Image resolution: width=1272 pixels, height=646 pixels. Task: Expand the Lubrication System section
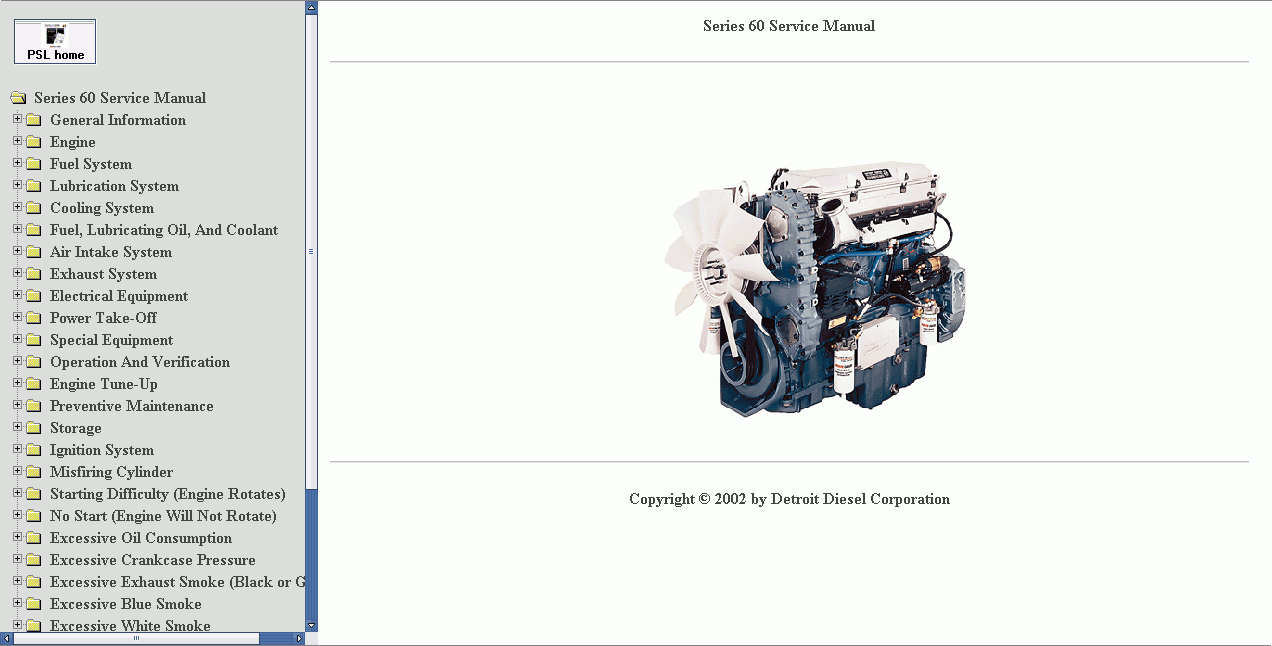pyautogui.click(x=16, y=185)
